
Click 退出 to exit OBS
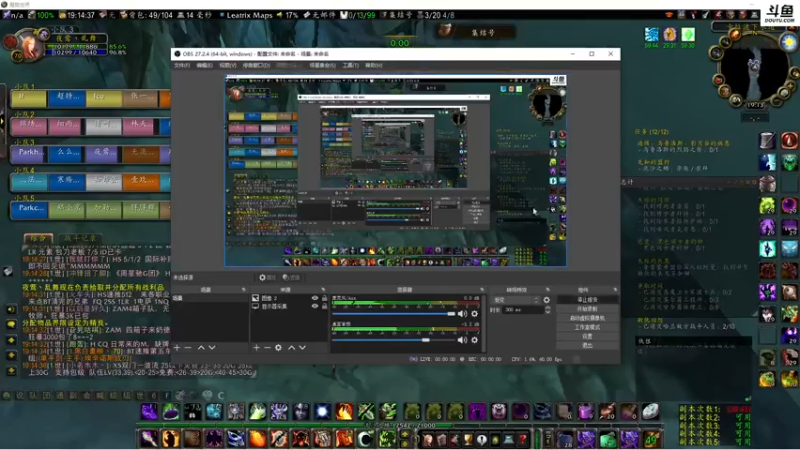tap(587, 345)
